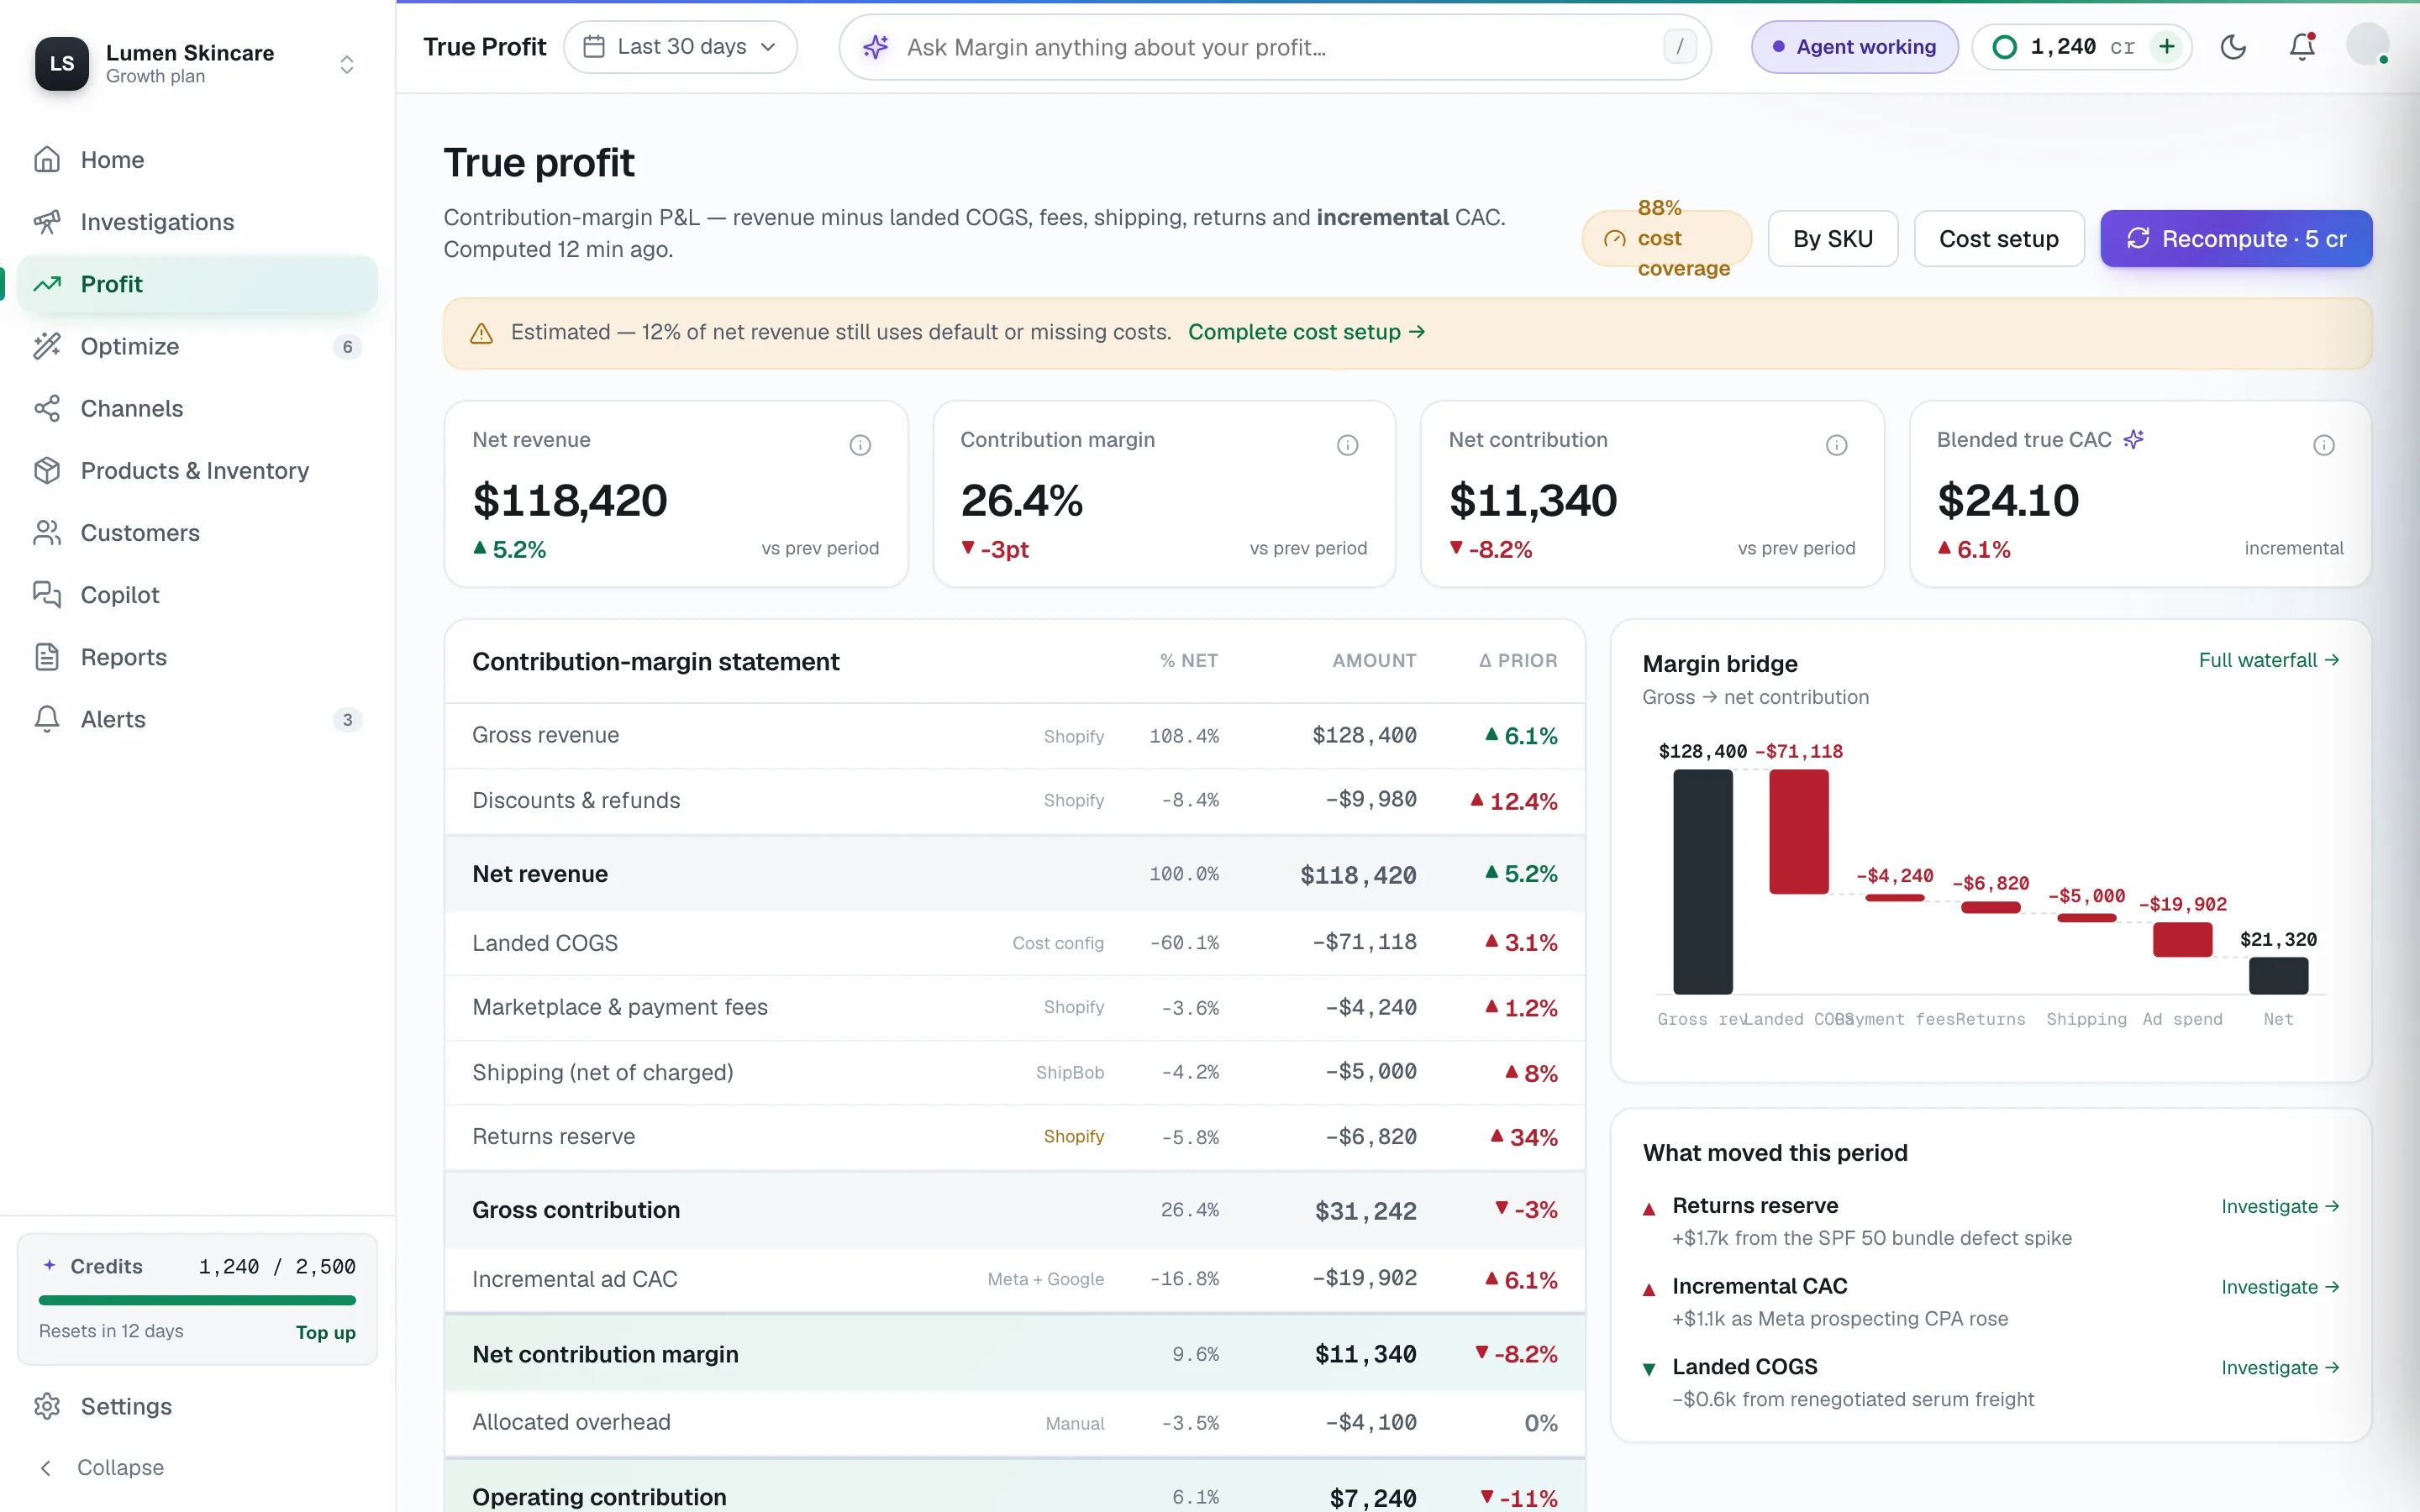The width and height of the screenshot is (2420, 1512).
Task: Collapse the sidebar
Action: (x=197, y=1467)
